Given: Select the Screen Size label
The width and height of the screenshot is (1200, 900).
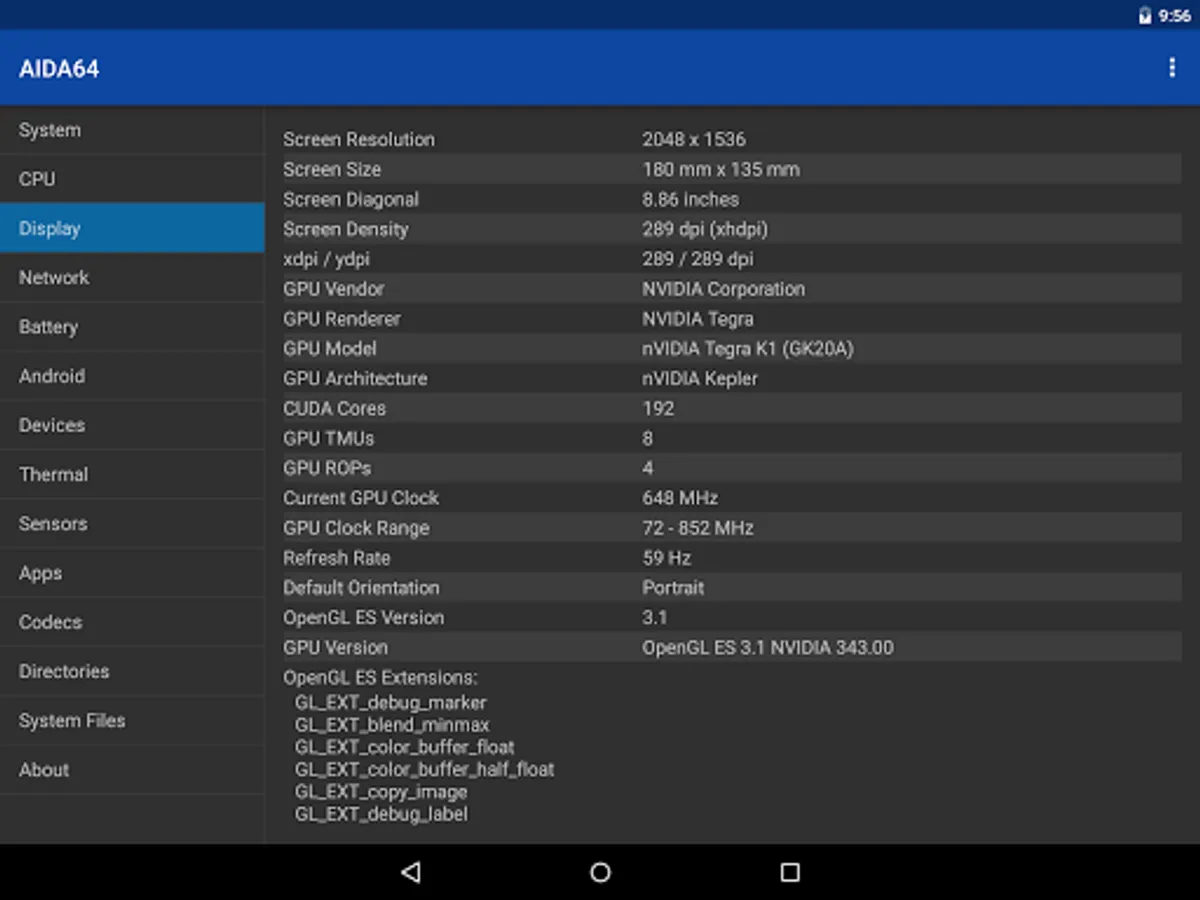Looking at the screenshot, I should click(332, 169).
